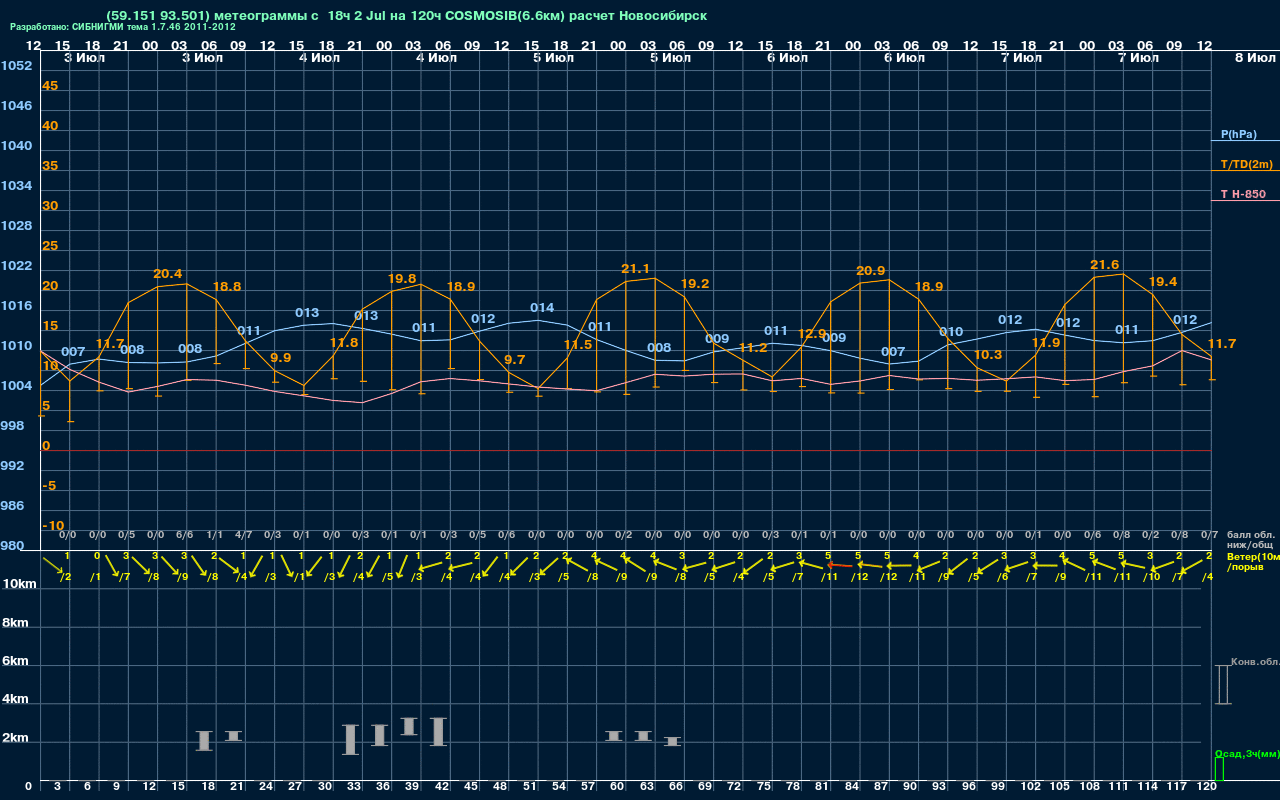Select the cloud layer bar above hour 66

pos(673,741)
